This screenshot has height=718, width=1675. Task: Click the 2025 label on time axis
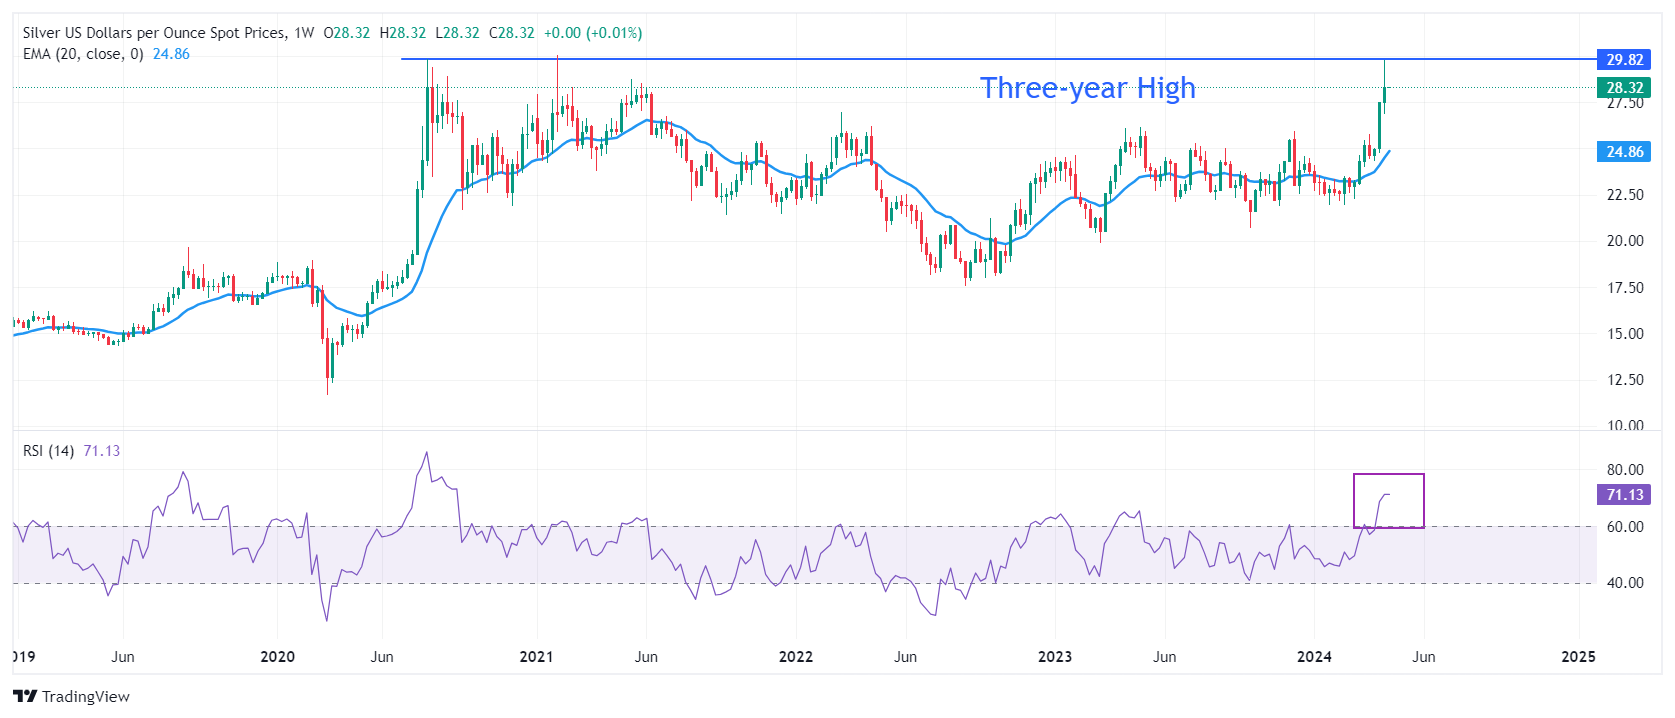point(1578,657)
